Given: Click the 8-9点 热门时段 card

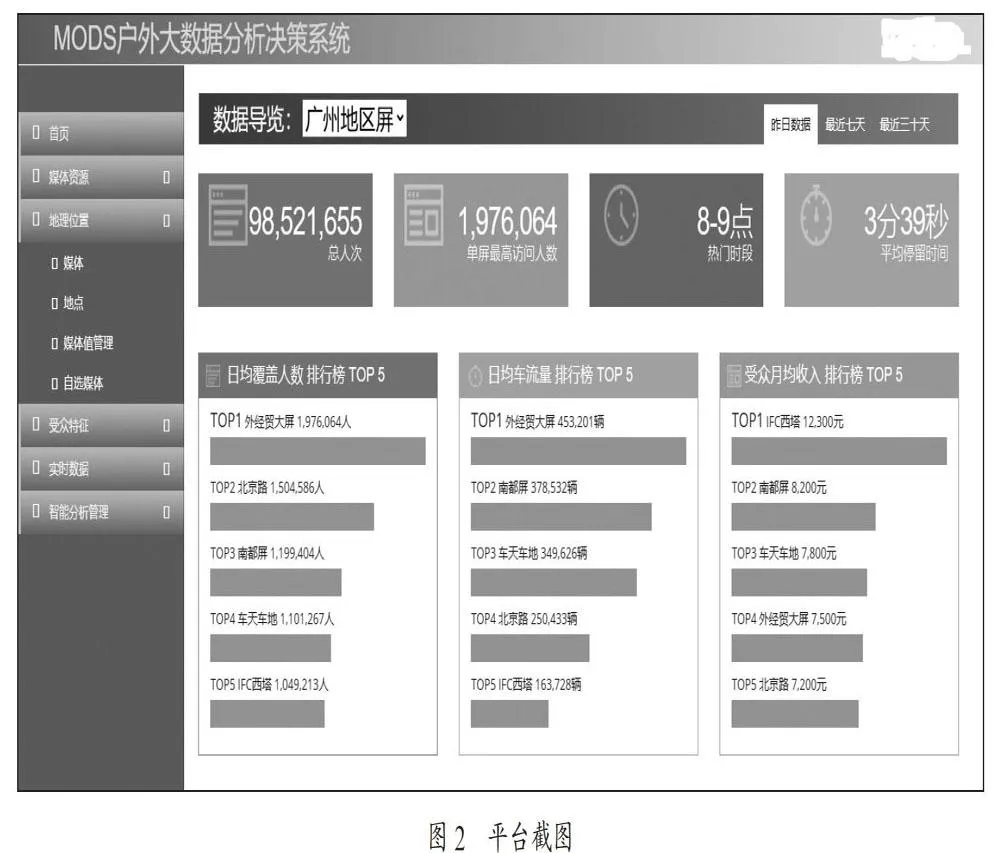Looking at the screenshot, I should pos(676,240).
